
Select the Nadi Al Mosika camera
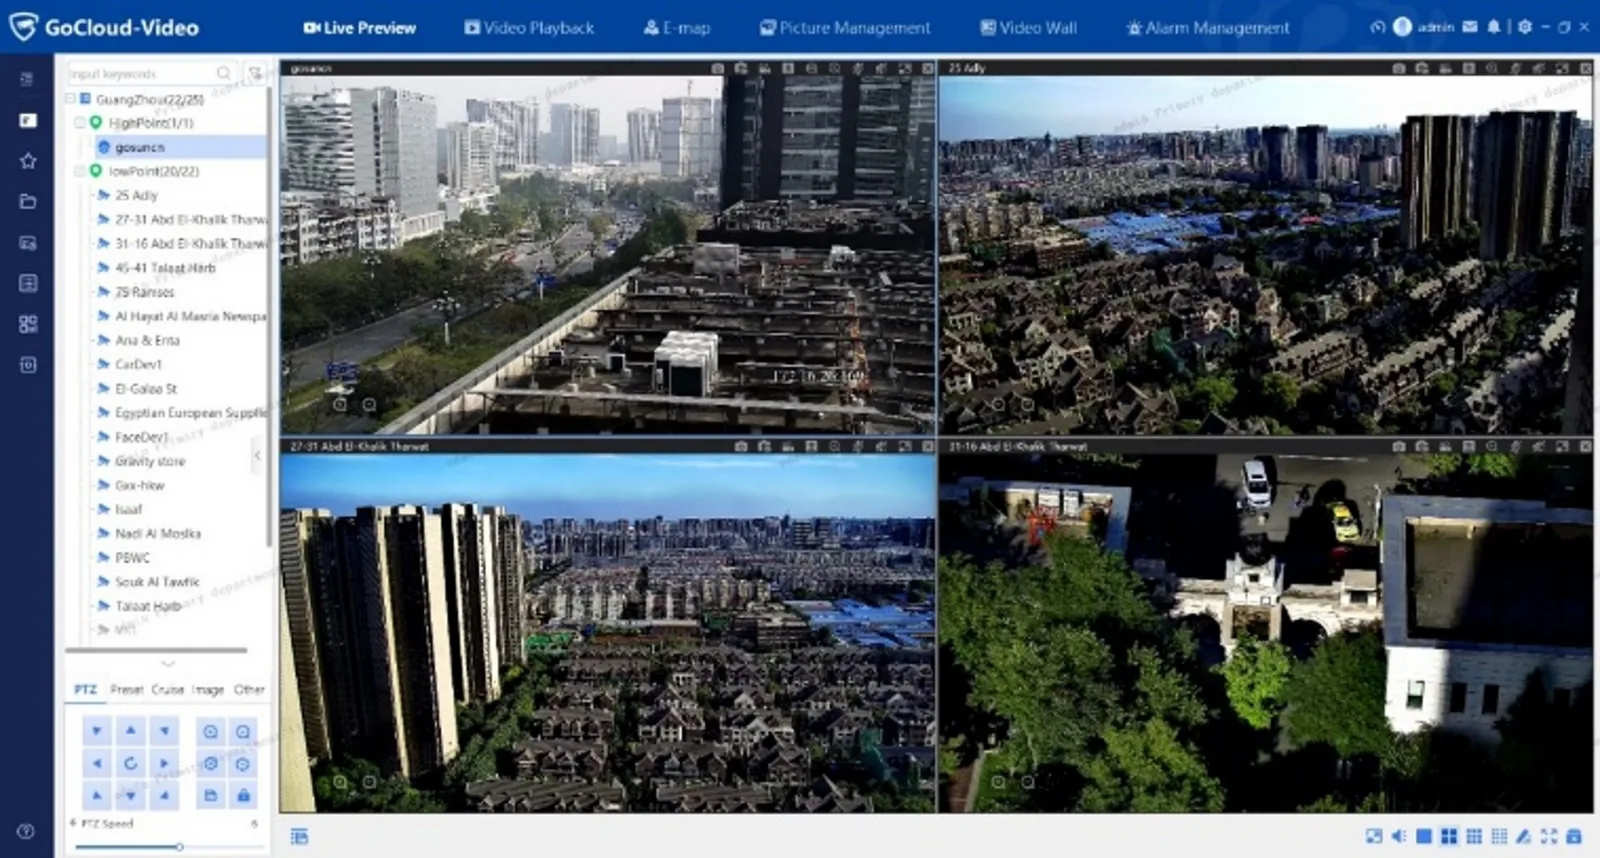(158, 533)
